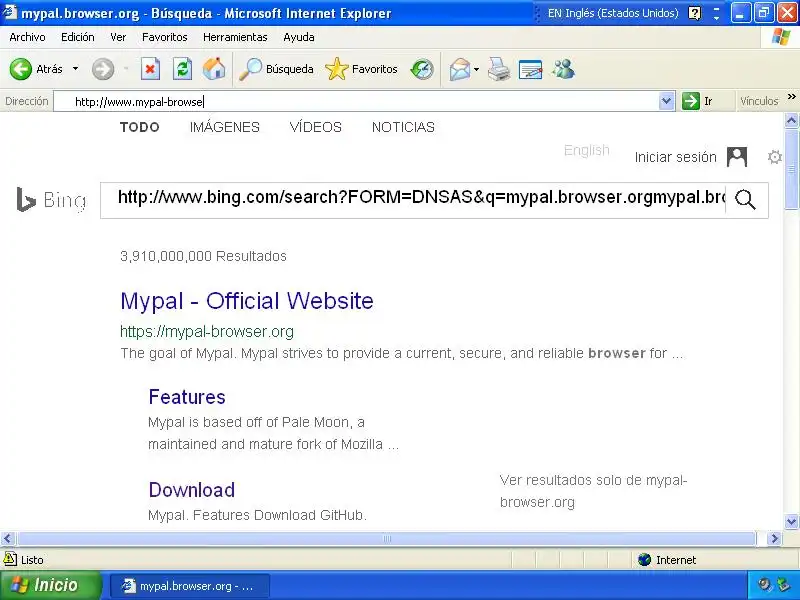Screen dimensions: 800x600
Task: Open the Búsqueda search panel
Action: click(276, 69)
